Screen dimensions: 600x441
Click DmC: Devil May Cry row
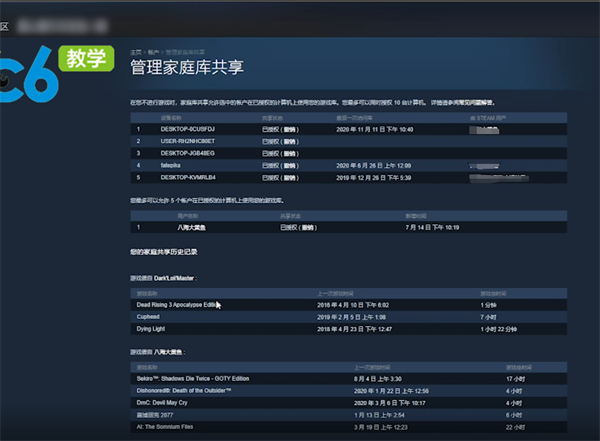[348, 403]
